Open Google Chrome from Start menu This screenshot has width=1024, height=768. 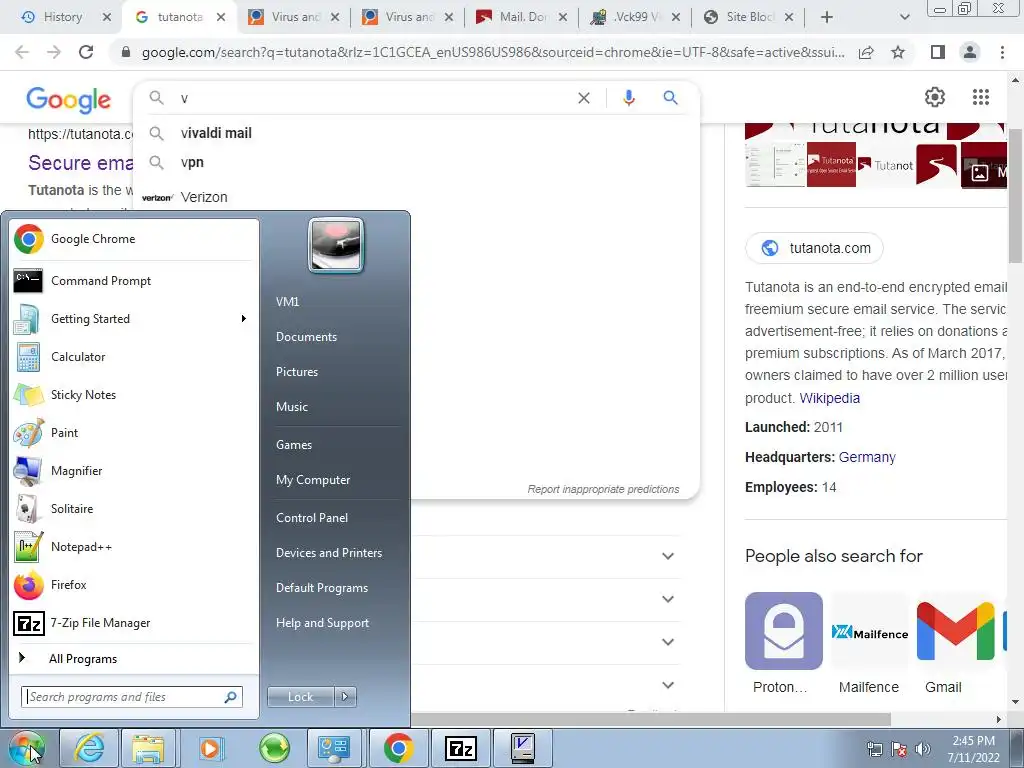tap(134, 239)
